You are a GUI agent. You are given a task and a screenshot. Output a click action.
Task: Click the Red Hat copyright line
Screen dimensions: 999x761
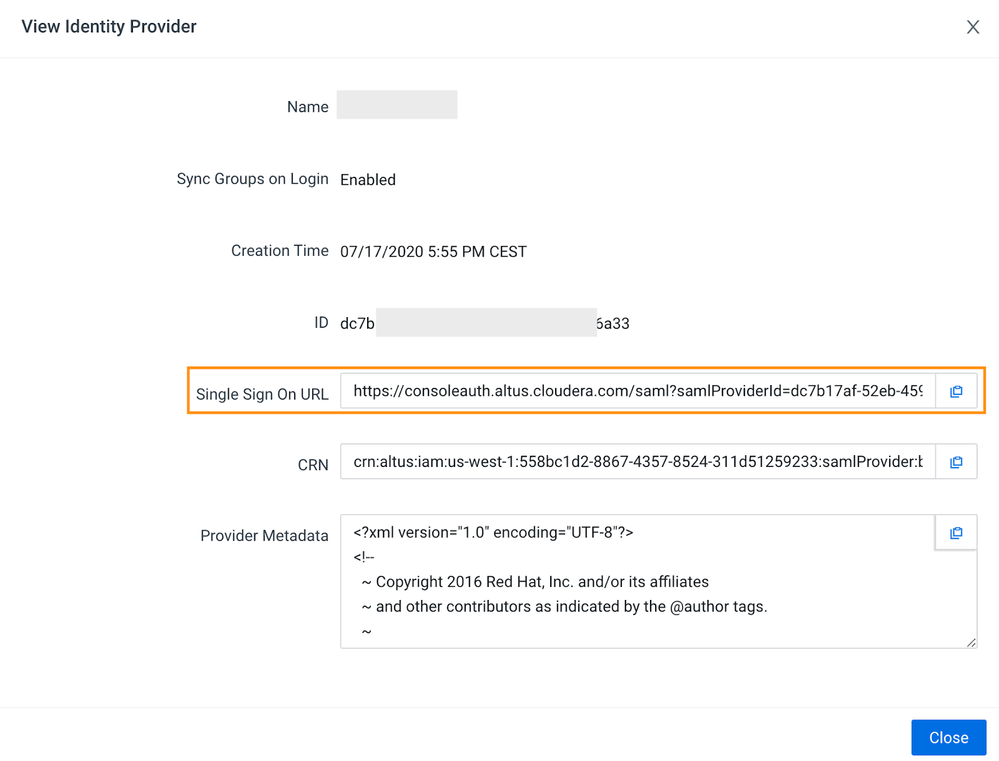click(535, 582)
